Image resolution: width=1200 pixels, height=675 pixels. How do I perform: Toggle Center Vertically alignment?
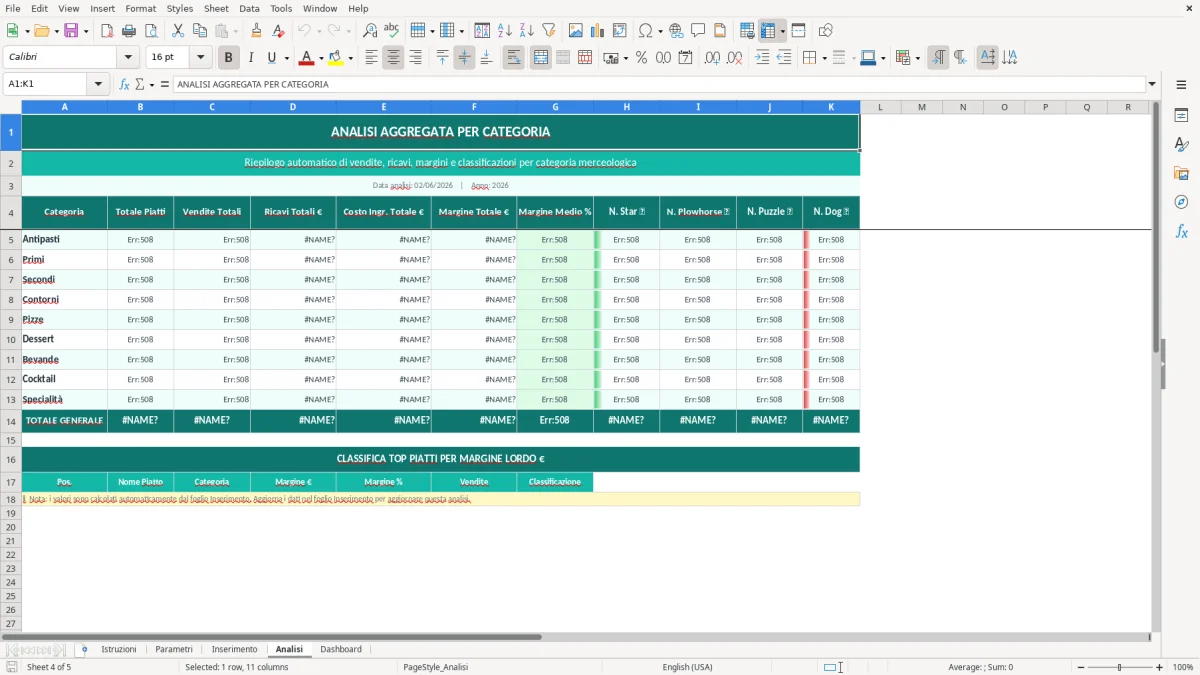[464, 58]
